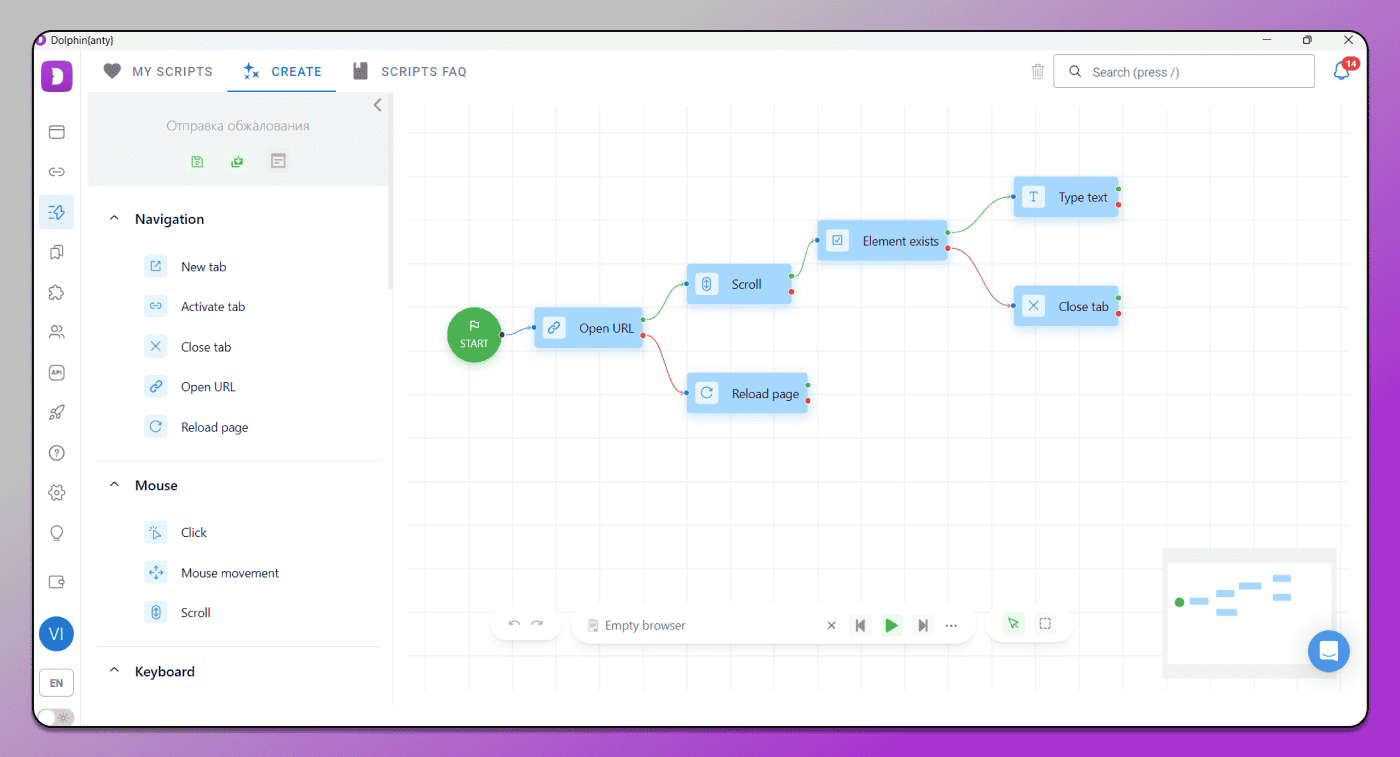Collapse the Navigation section

click(114, 219)
